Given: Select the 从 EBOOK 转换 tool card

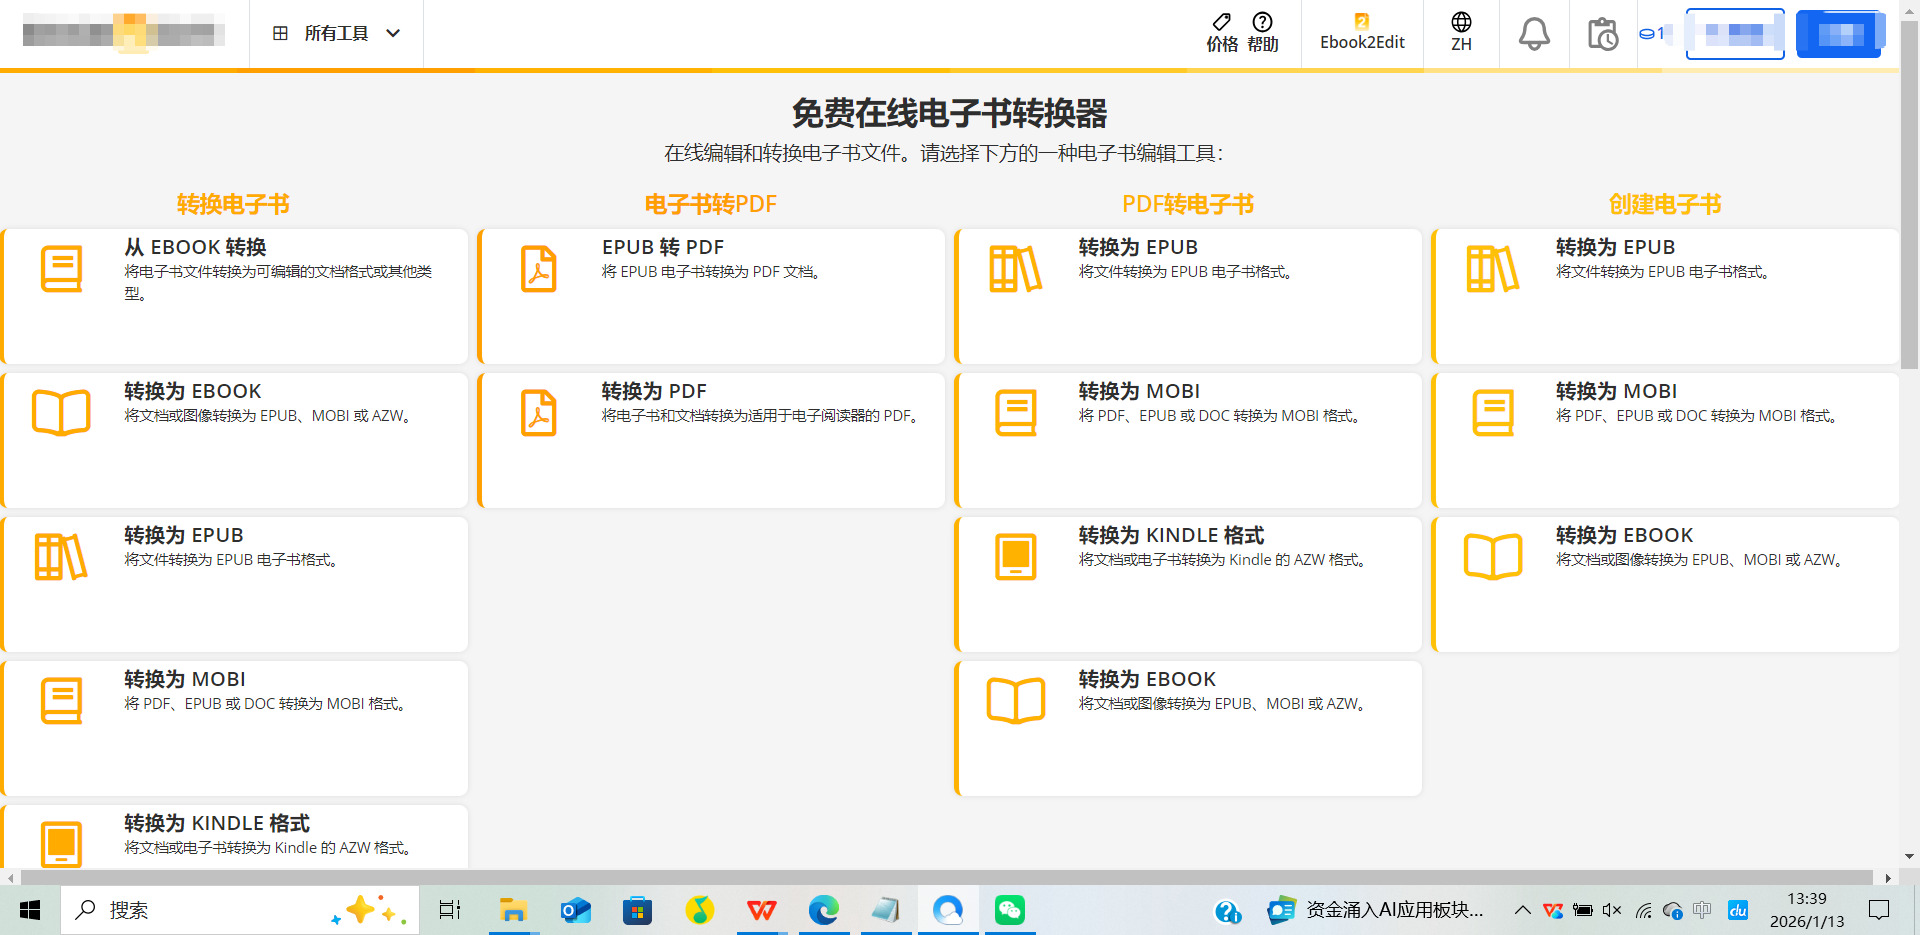Looking at the screenshot, I should click(236, 296).
